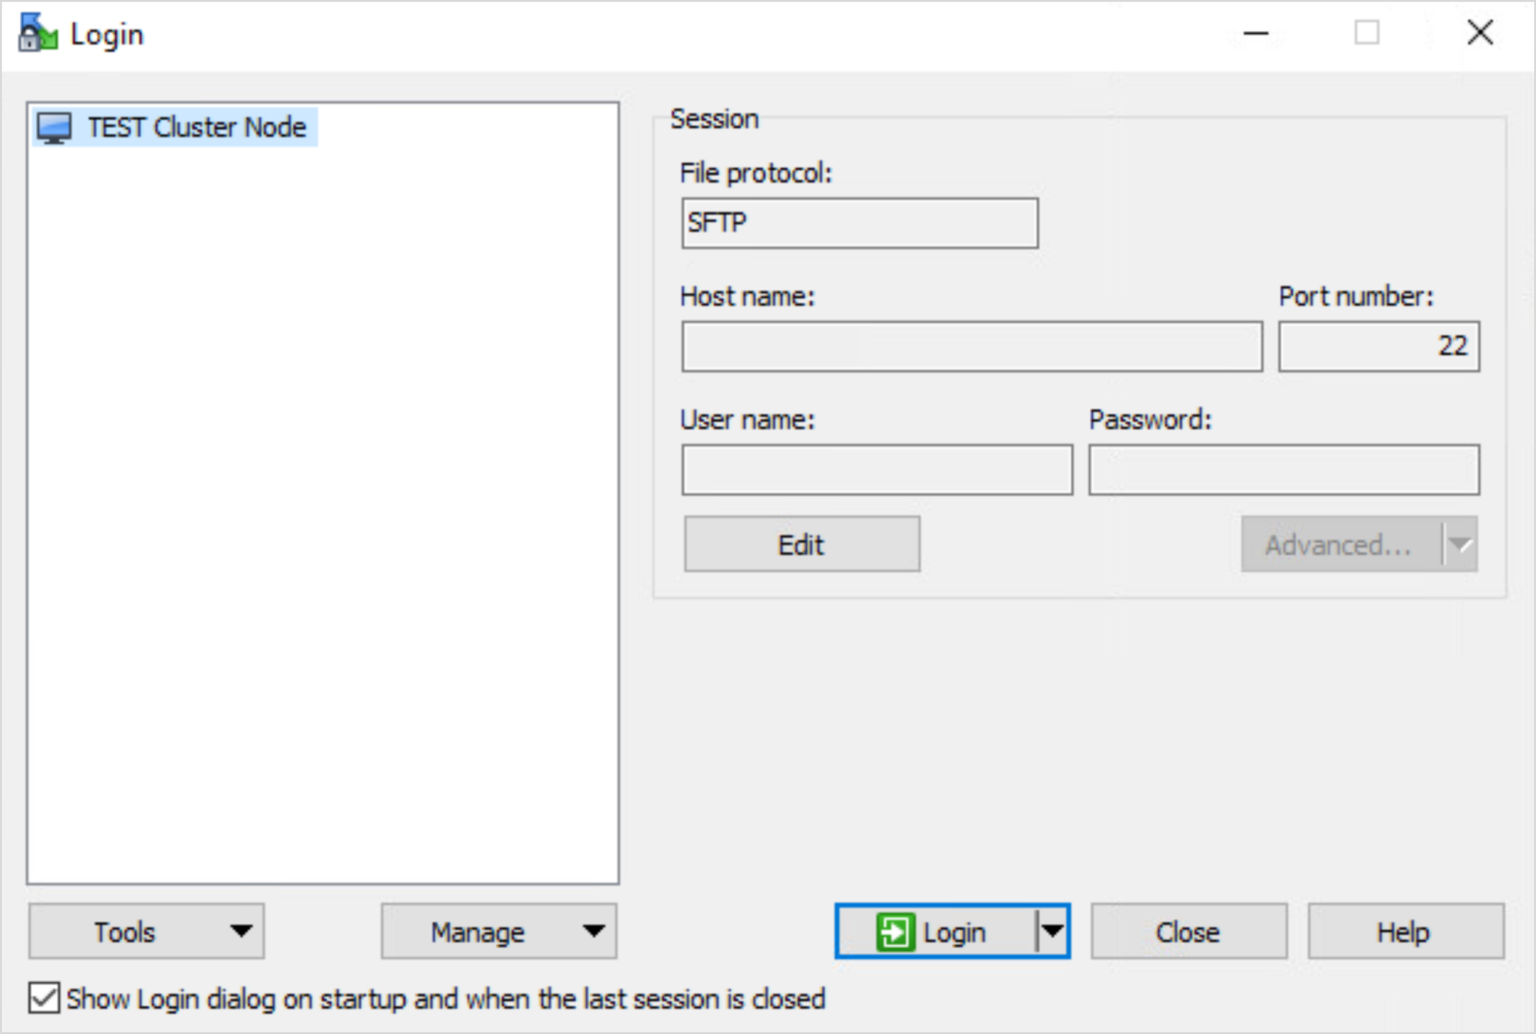Expand the Login button dropdown arrow
1536x1034 pixels.
coord(1052,932)
